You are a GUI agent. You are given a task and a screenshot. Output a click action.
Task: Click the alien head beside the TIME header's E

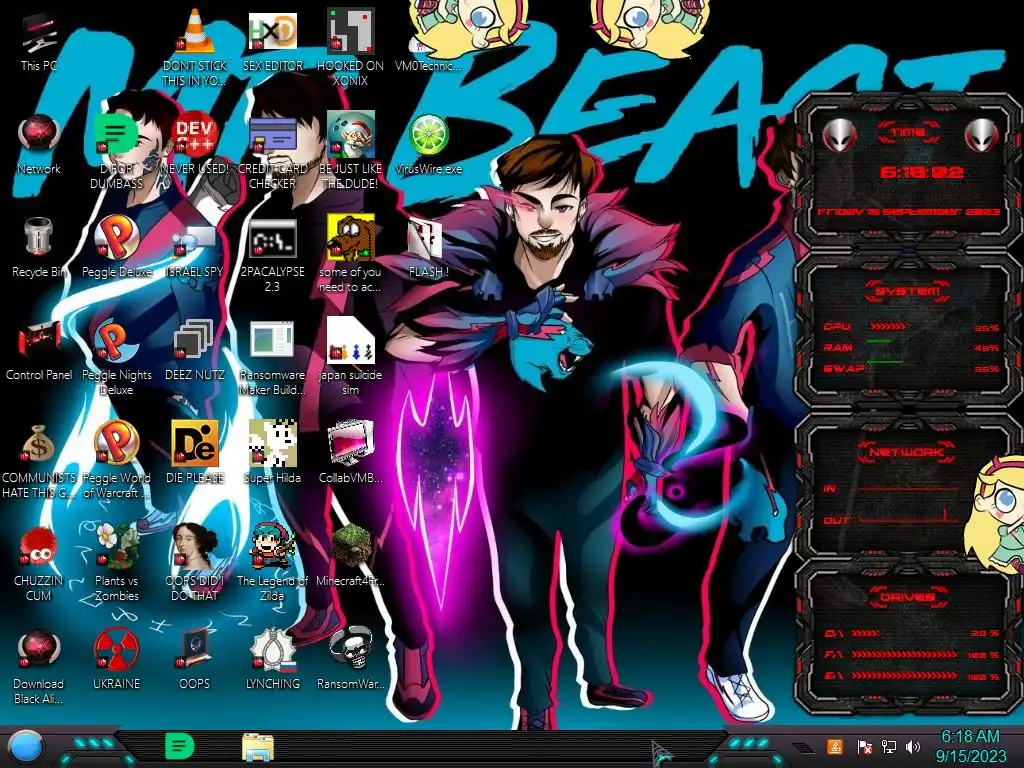[982, 135]
